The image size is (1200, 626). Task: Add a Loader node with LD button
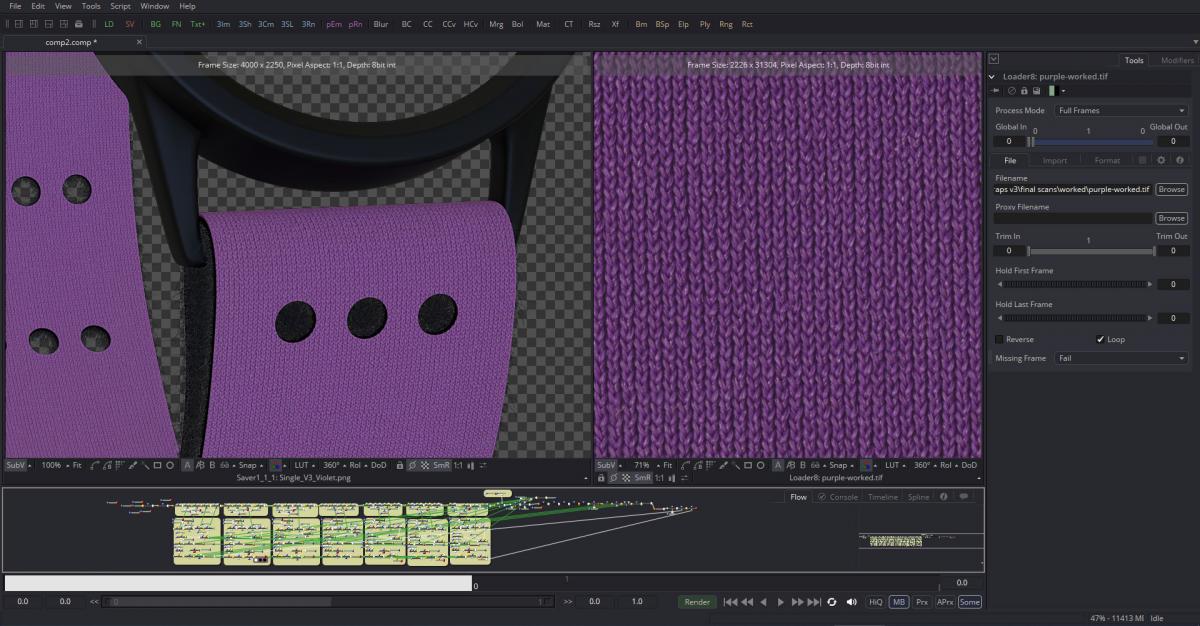point(109,24)
